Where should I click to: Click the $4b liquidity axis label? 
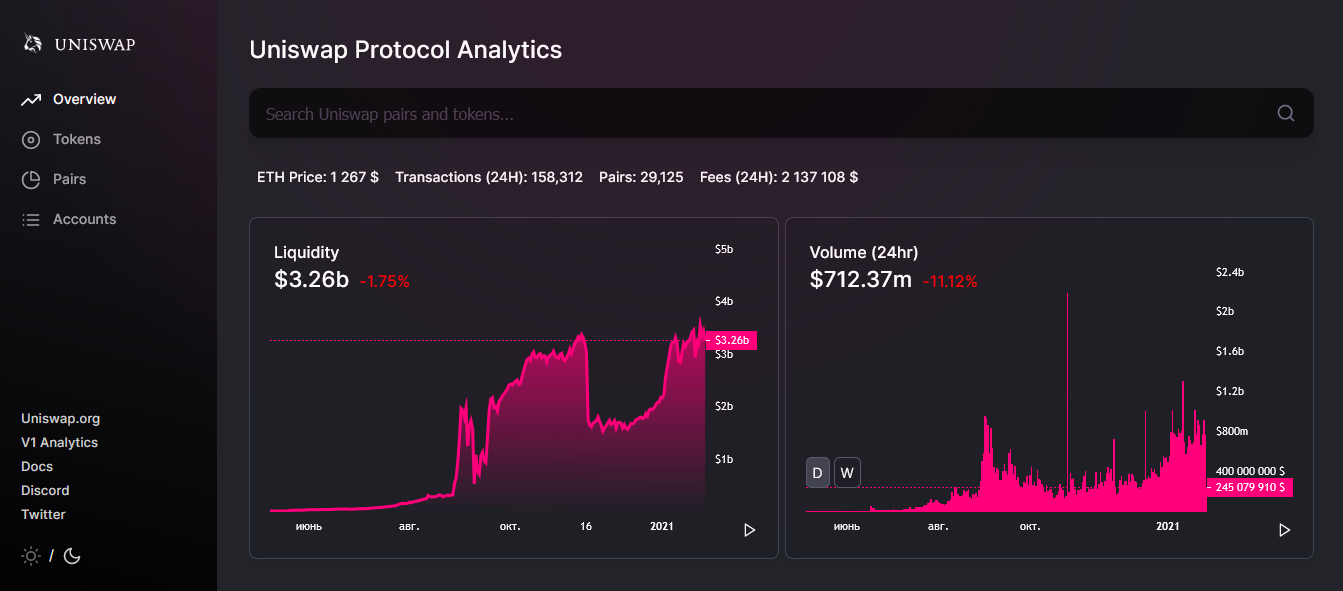point(724,302)
